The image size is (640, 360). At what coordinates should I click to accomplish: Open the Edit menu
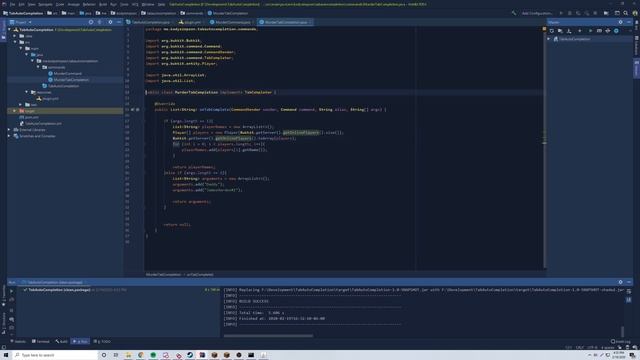pyautogui.click(x=21, y=4)
